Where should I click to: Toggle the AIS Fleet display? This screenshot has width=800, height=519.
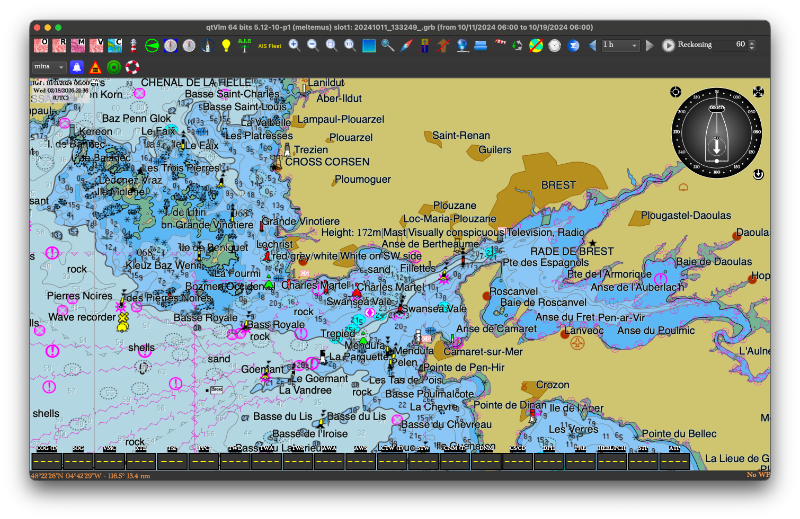266,45
